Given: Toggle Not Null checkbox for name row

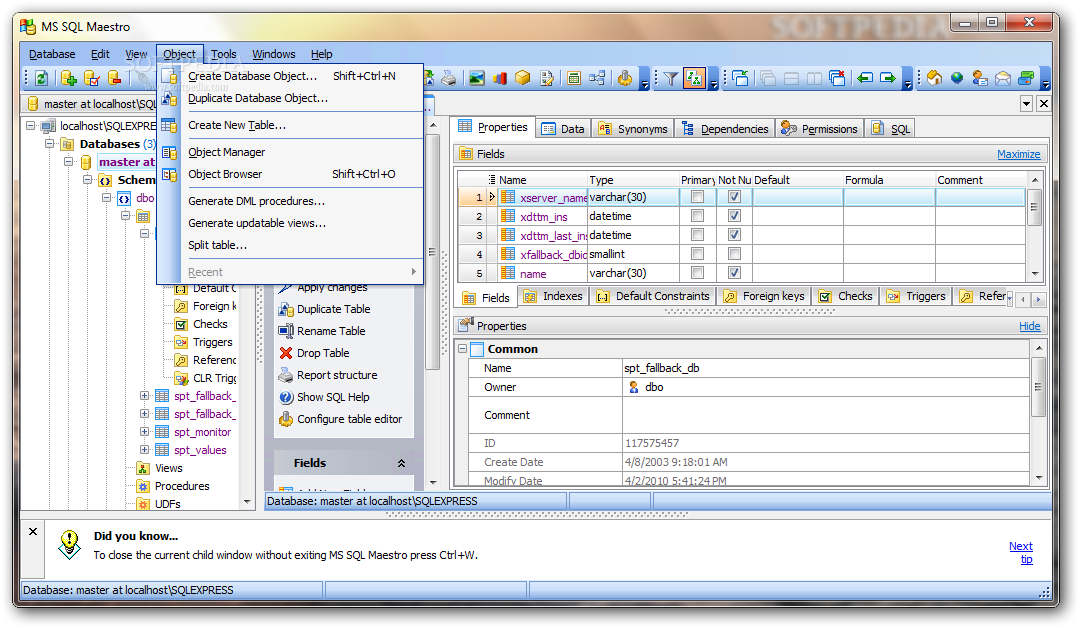Looking at the screenshot, I should 734,273.
